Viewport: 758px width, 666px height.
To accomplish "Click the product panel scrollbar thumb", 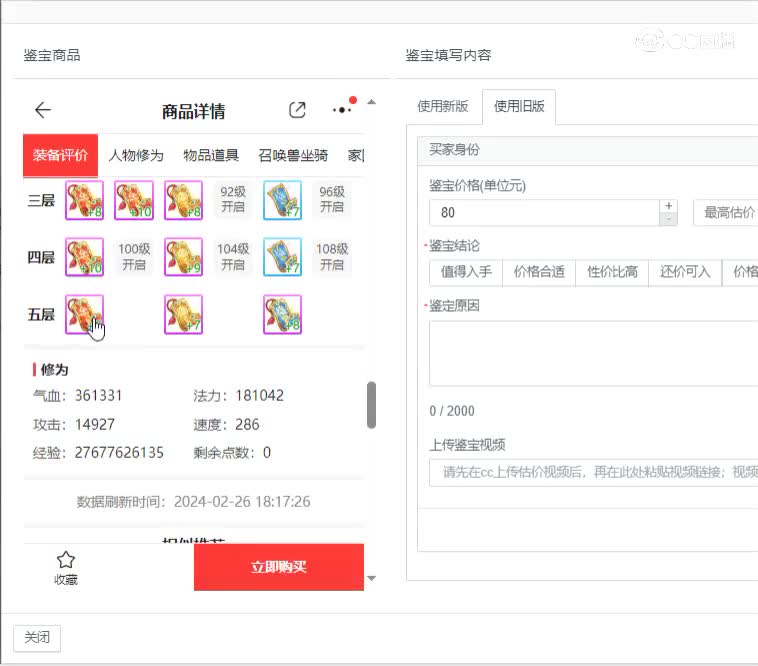I will click(x=371, y=405).
